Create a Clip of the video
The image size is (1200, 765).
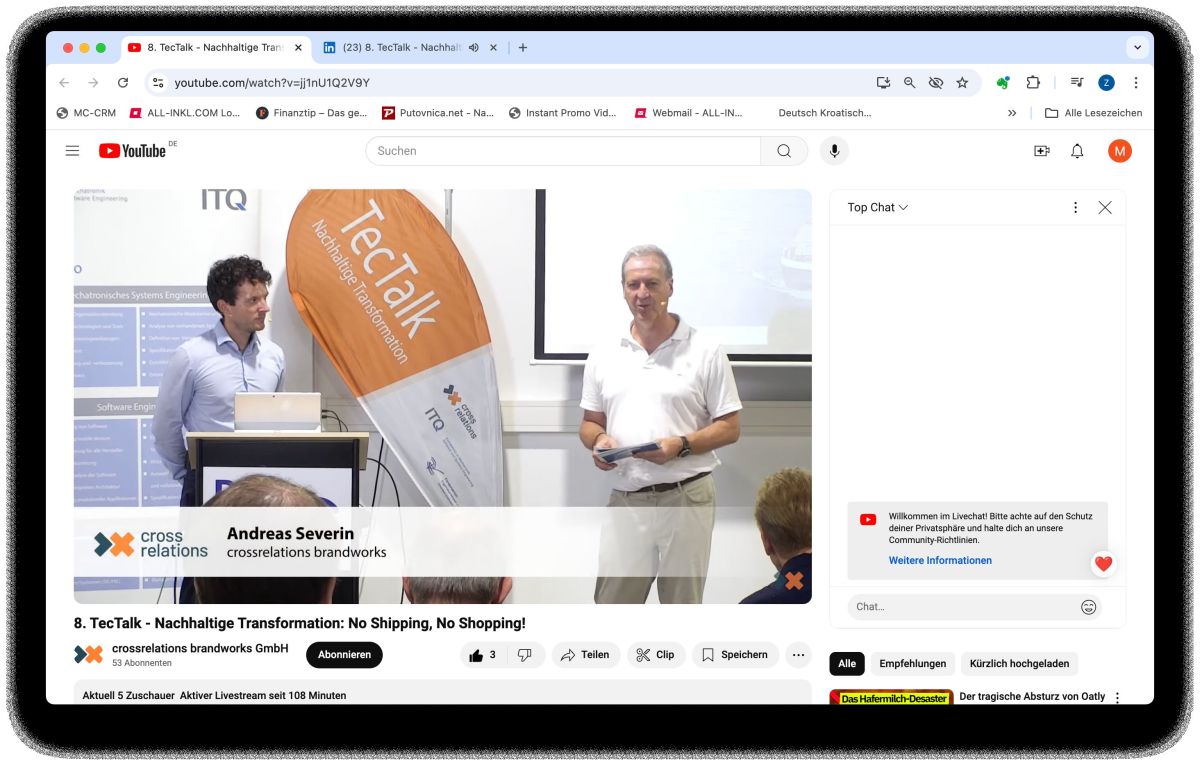pos(656,655)
